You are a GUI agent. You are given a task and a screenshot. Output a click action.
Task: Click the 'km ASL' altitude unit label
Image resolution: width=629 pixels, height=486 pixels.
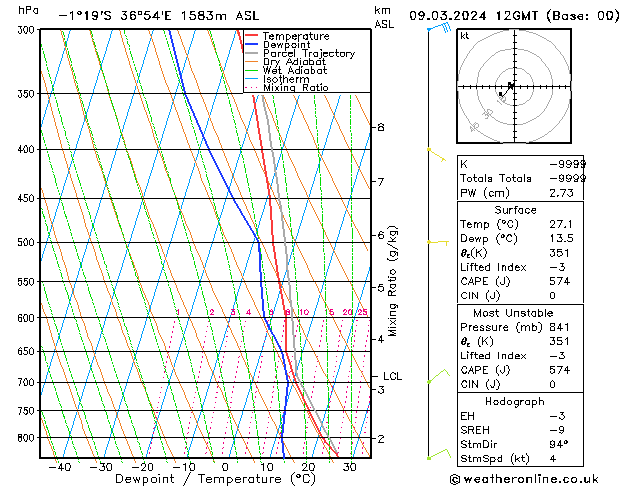(384, 17)
